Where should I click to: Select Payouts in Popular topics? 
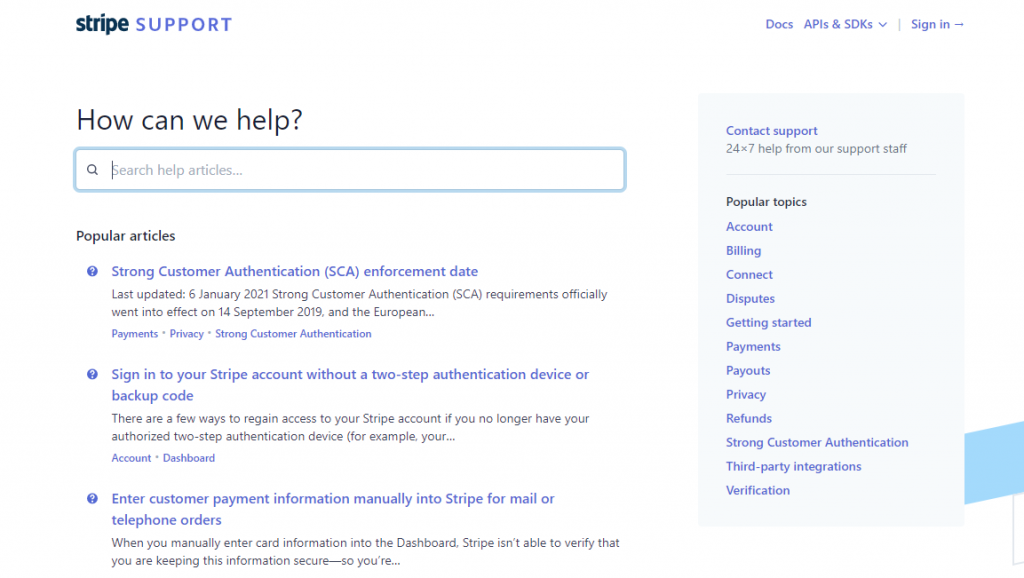[x=748, y=370]
